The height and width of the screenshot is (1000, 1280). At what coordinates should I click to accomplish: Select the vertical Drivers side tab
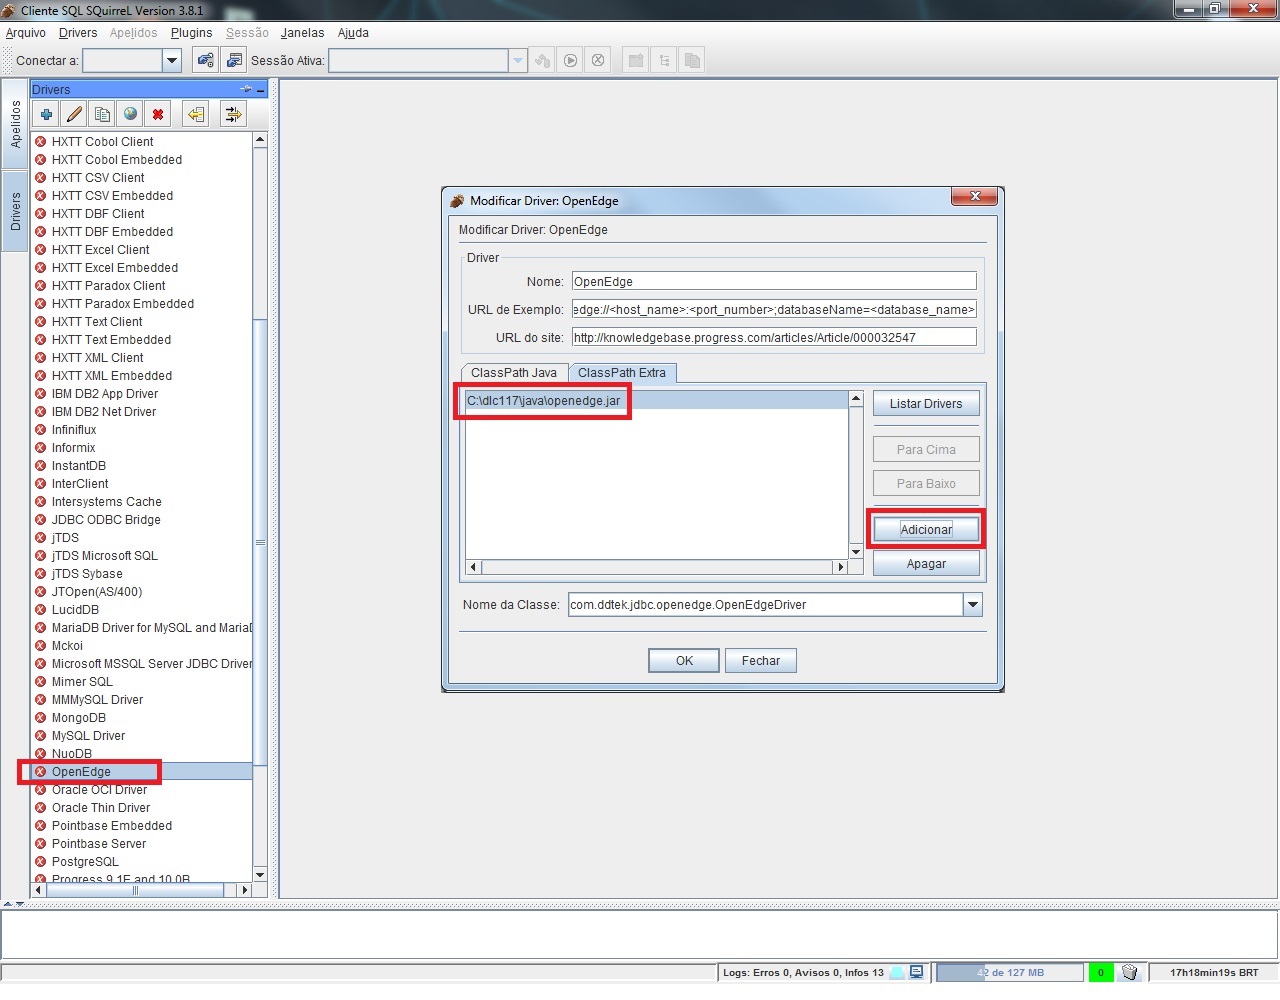[x=15, y=211]
